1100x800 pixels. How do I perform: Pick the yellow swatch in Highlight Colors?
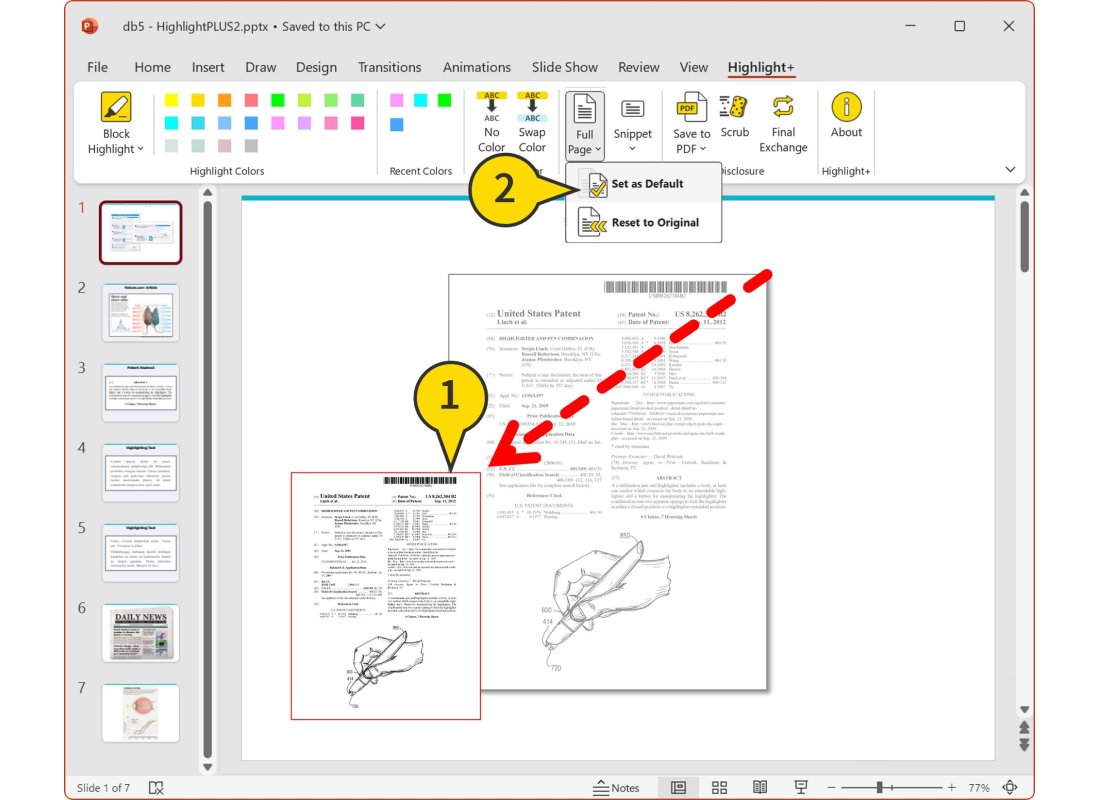click(x=171, y=100)
